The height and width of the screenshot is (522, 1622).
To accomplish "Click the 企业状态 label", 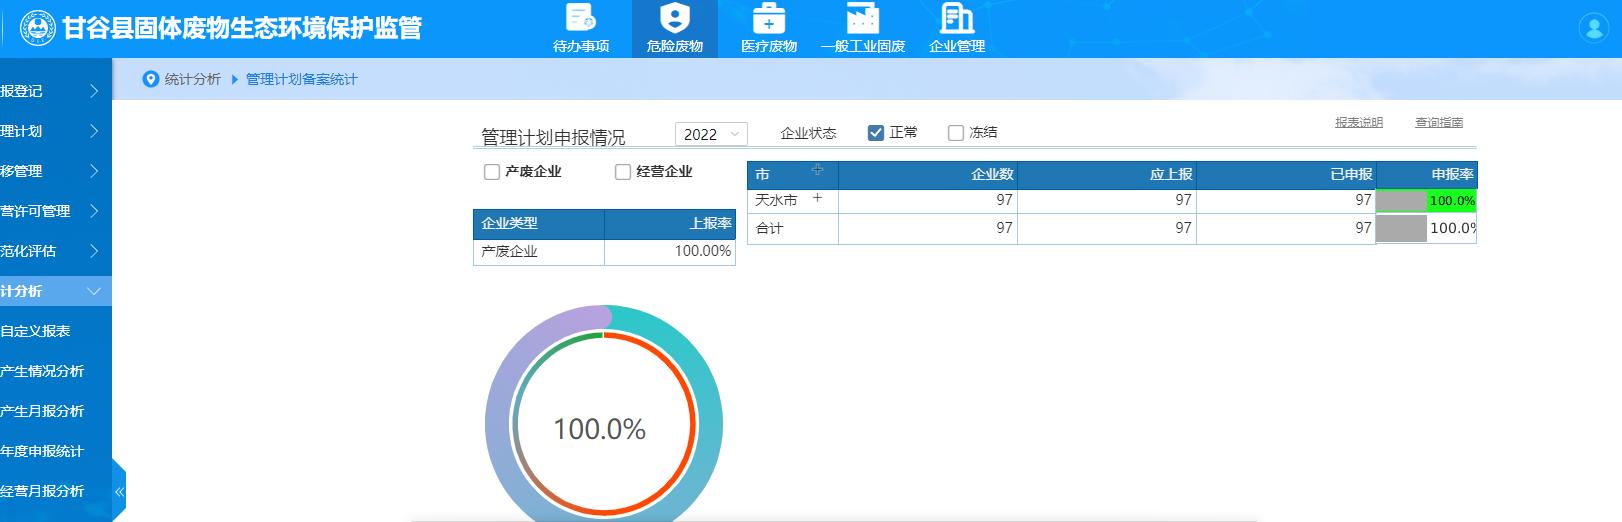I will [x=808, y=133].
